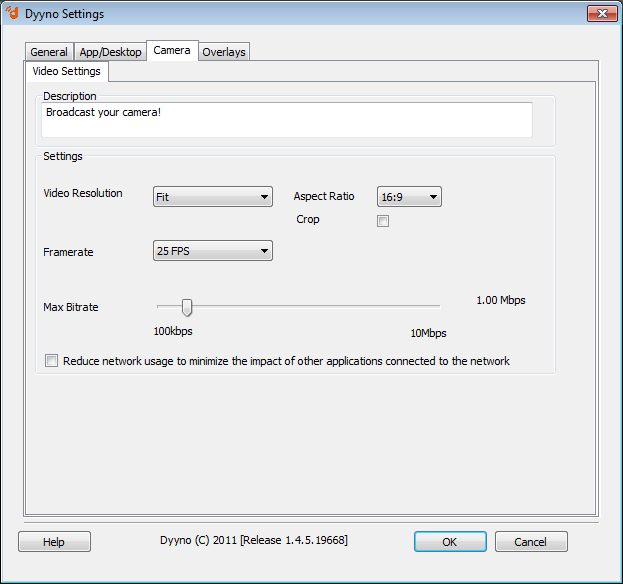Click in the Description text field
The width and height of the screenshot is (623, 584).
(288, 119)
